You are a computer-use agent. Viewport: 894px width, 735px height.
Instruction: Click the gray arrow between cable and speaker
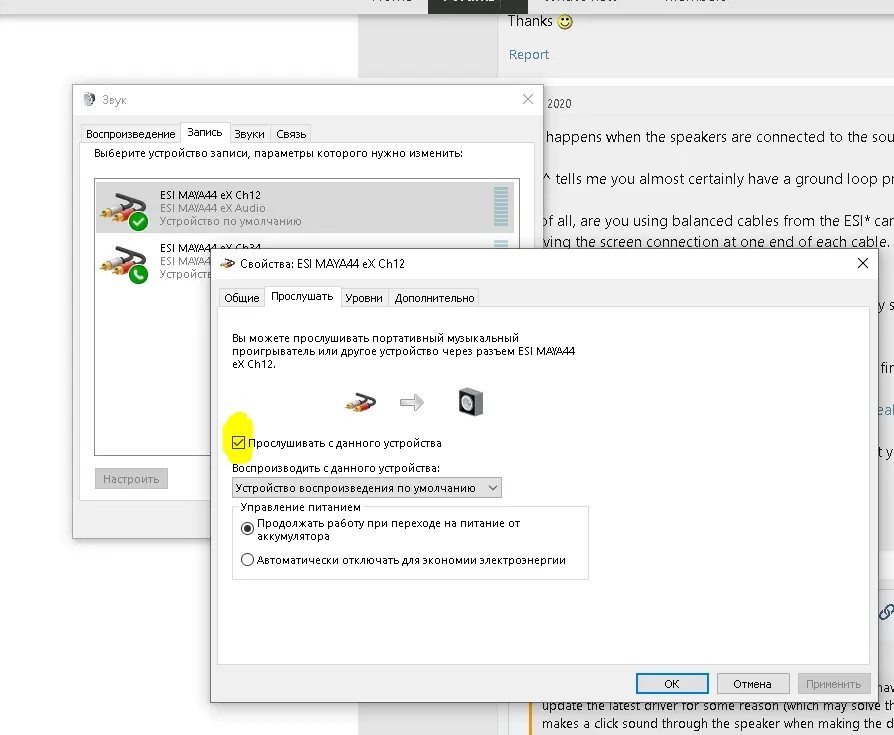click(412, 403)
